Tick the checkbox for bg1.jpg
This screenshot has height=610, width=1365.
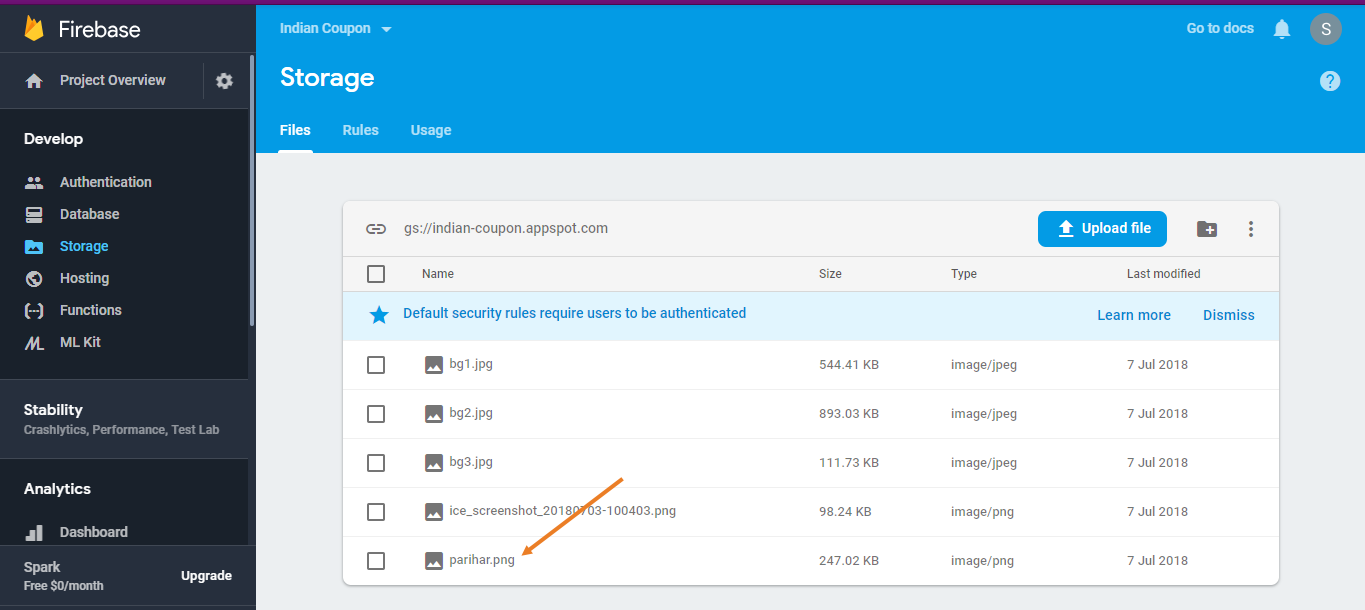point(376,365)
